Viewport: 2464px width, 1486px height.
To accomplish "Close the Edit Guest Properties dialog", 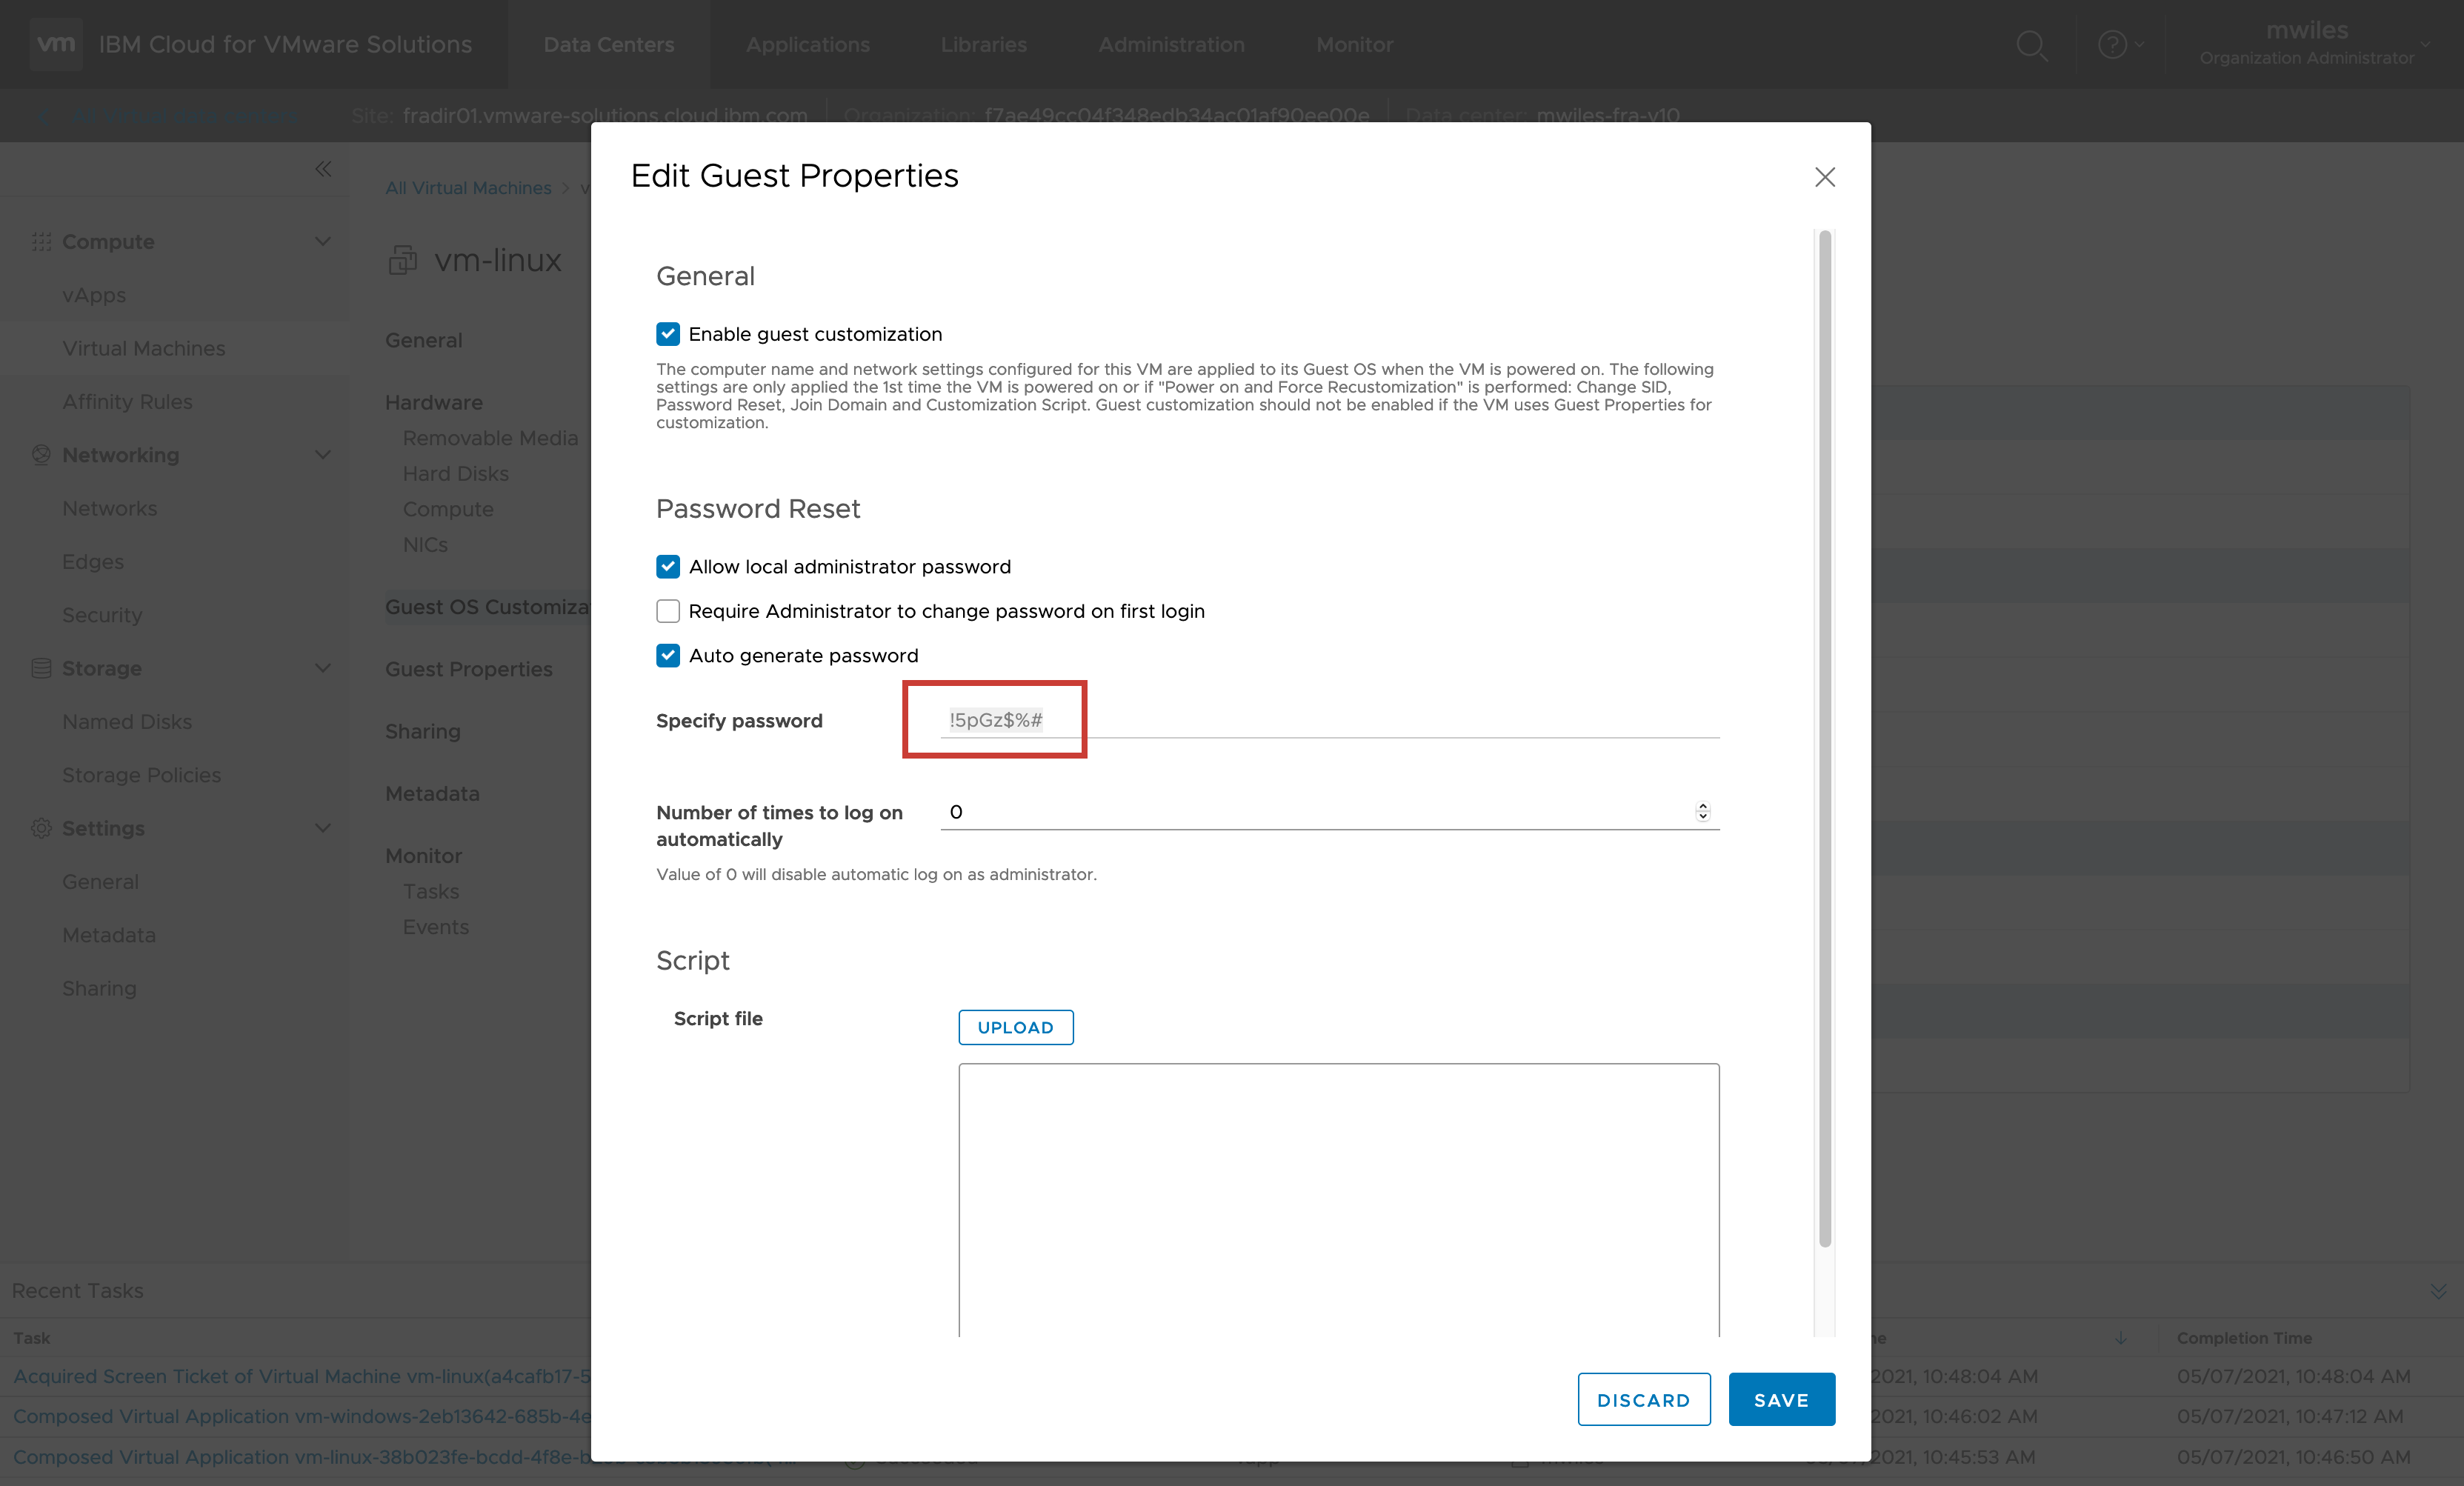I will [x=1824, y=177].
